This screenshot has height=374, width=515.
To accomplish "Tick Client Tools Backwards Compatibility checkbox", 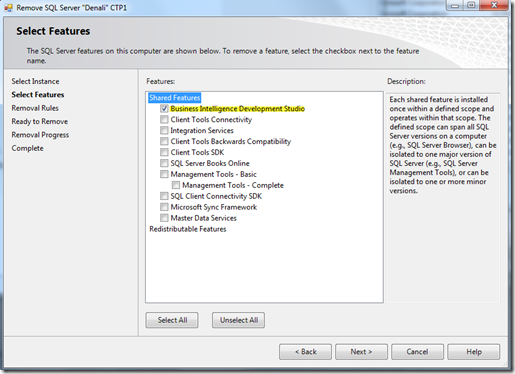I will pyautogui.click(x=164, y=141).
